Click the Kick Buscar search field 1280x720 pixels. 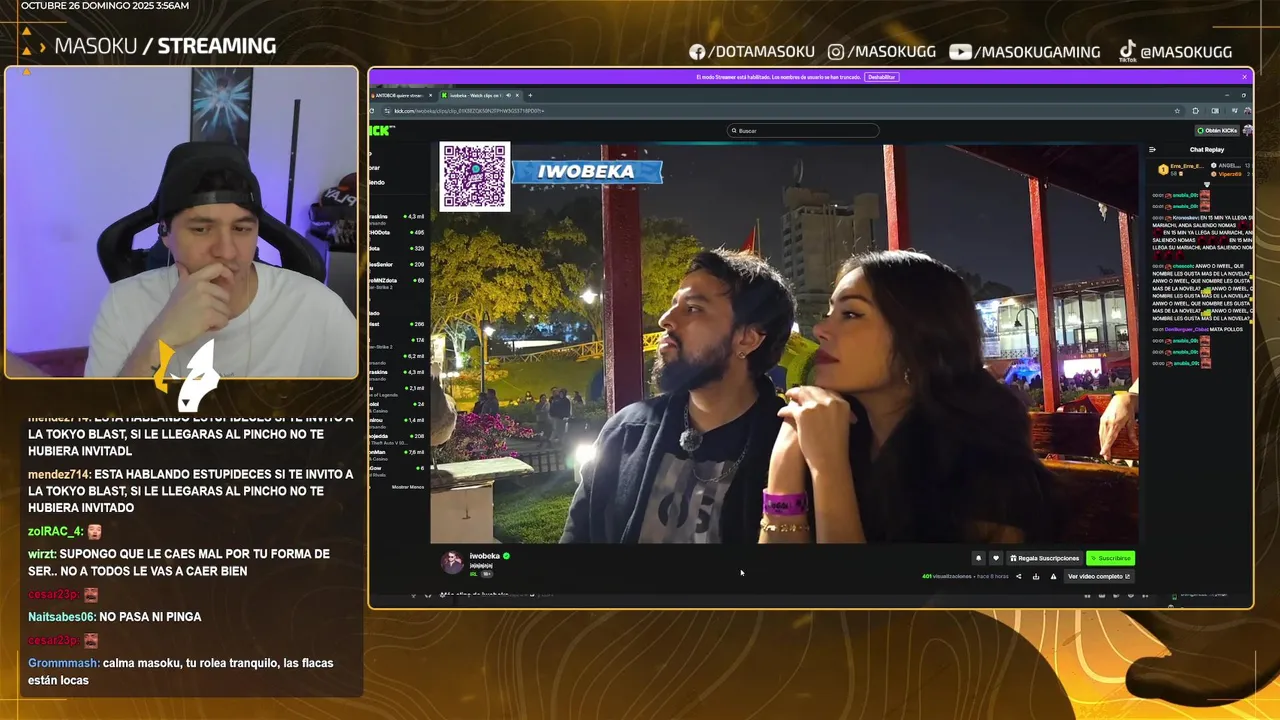pyautogui.click(x=803, y=131)
